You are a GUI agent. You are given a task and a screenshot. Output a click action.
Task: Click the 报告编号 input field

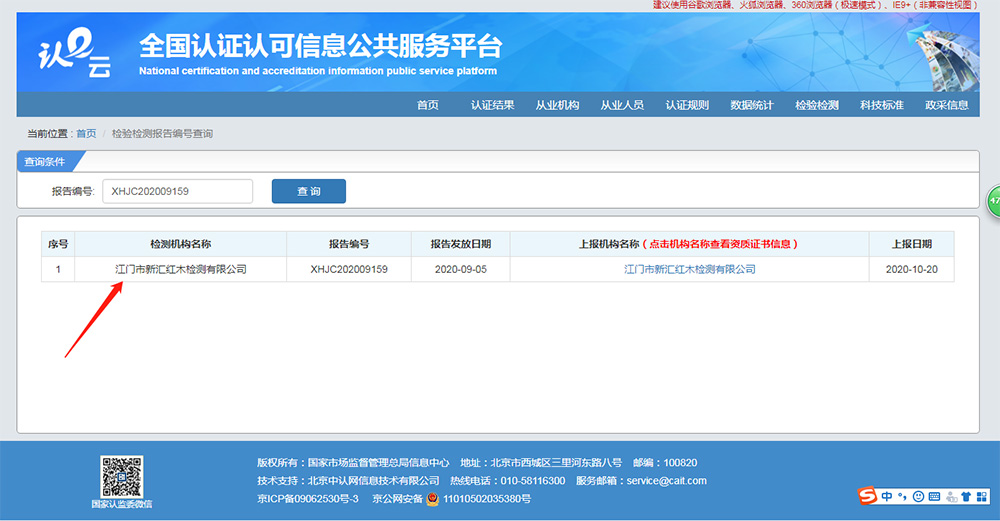point(177,191)
